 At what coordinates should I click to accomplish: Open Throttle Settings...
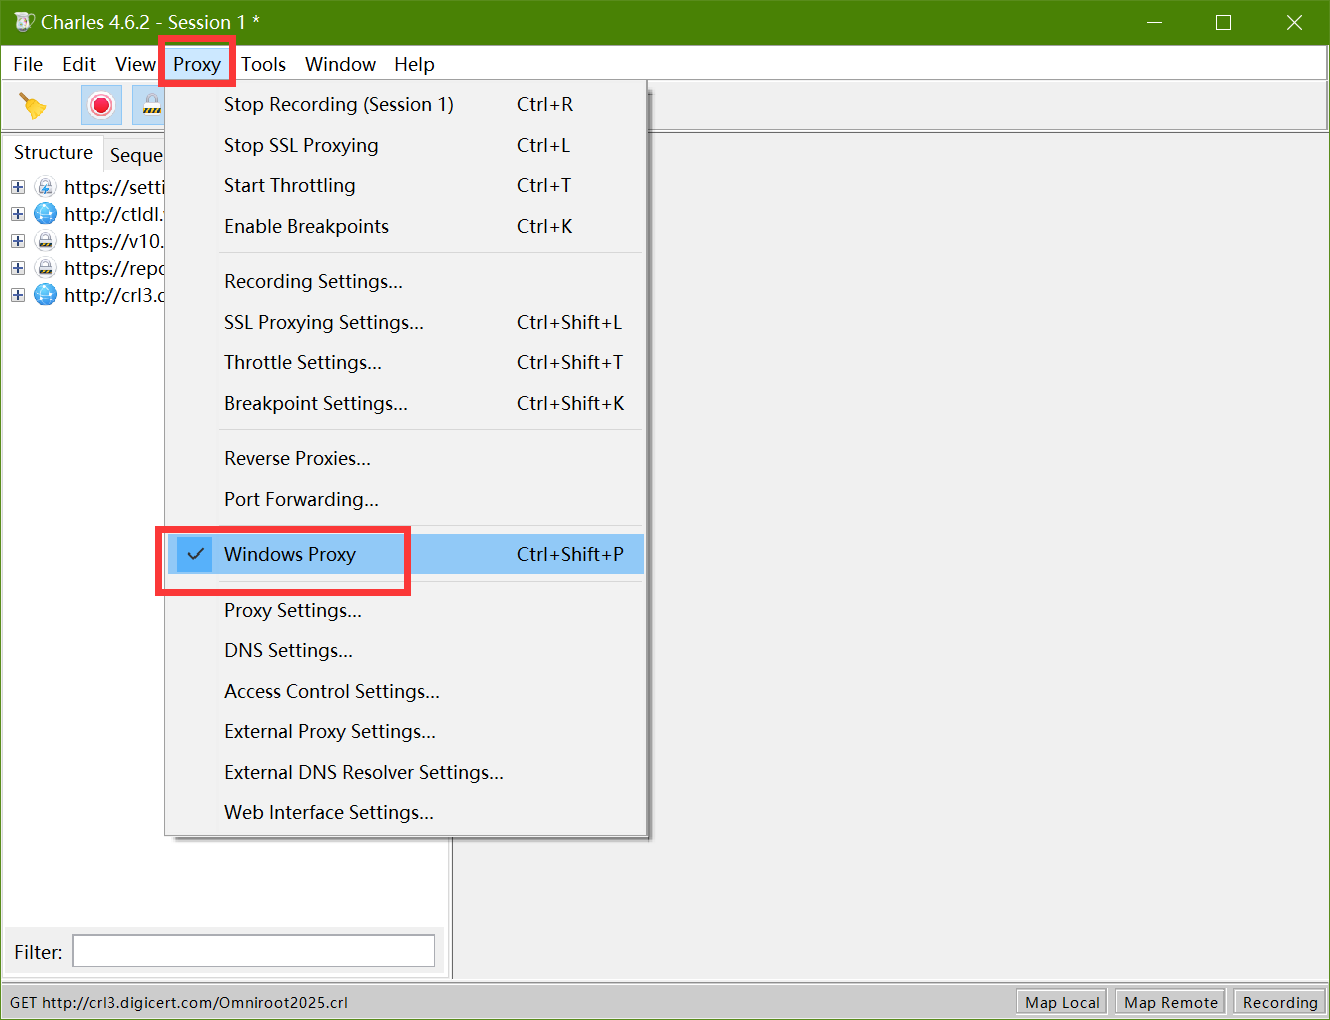(405, 362)
